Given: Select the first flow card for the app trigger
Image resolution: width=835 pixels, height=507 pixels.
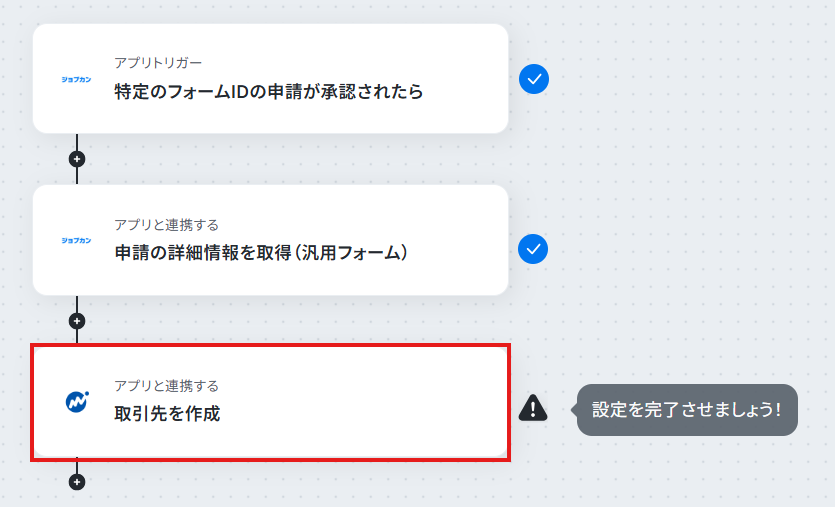Looking at the screenshot, I should [271, 78].
